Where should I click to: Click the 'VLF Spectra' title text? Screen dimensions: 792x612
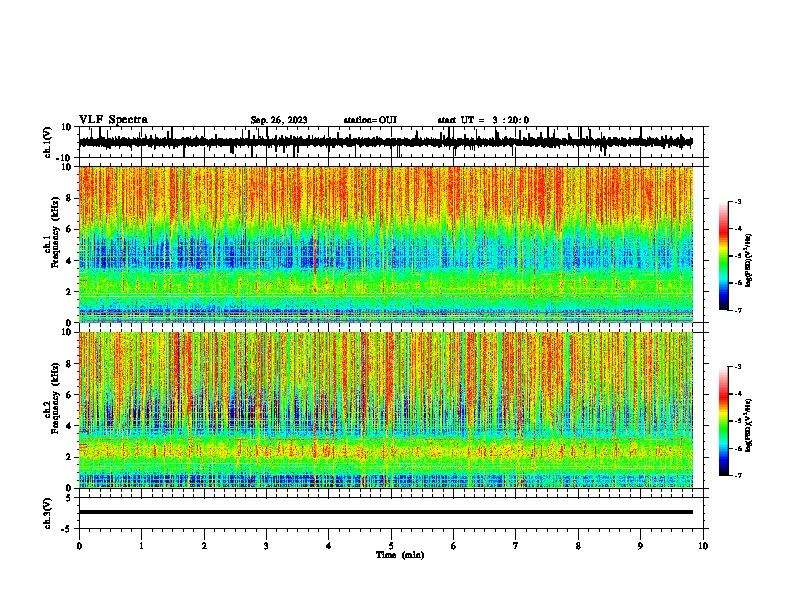pyautogui.click(x=113, y=120)
